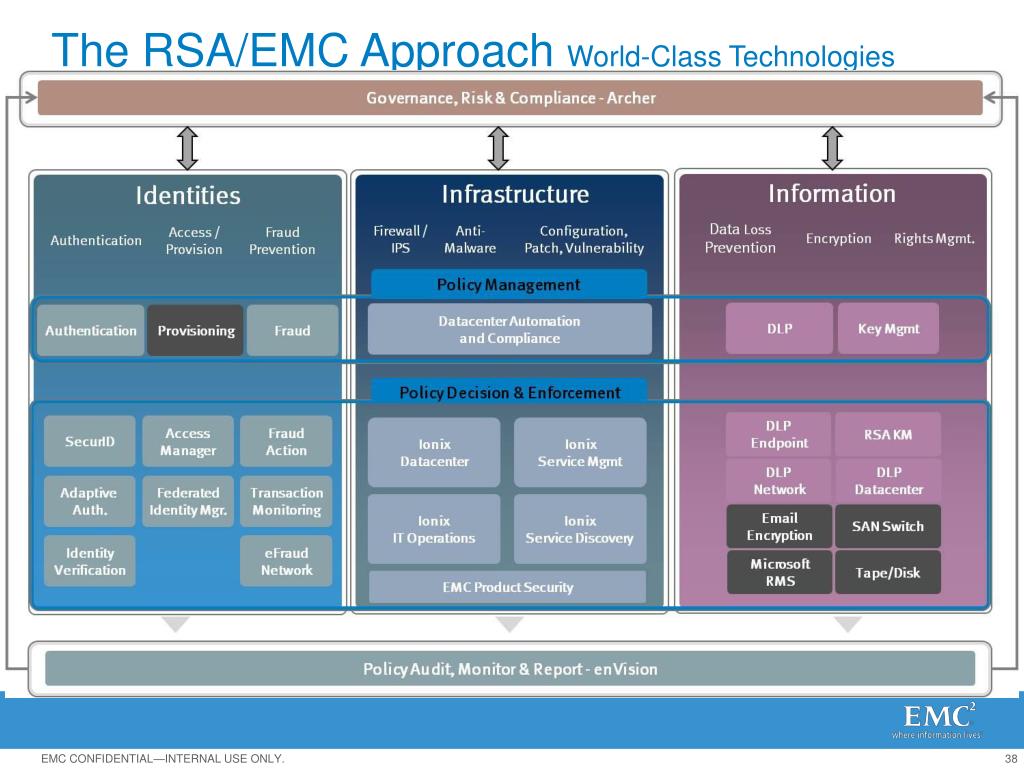The width and height of the screenshot is (1024, 768).
Task: Click the DLP Datacenter box
Action: pos(888,481)
